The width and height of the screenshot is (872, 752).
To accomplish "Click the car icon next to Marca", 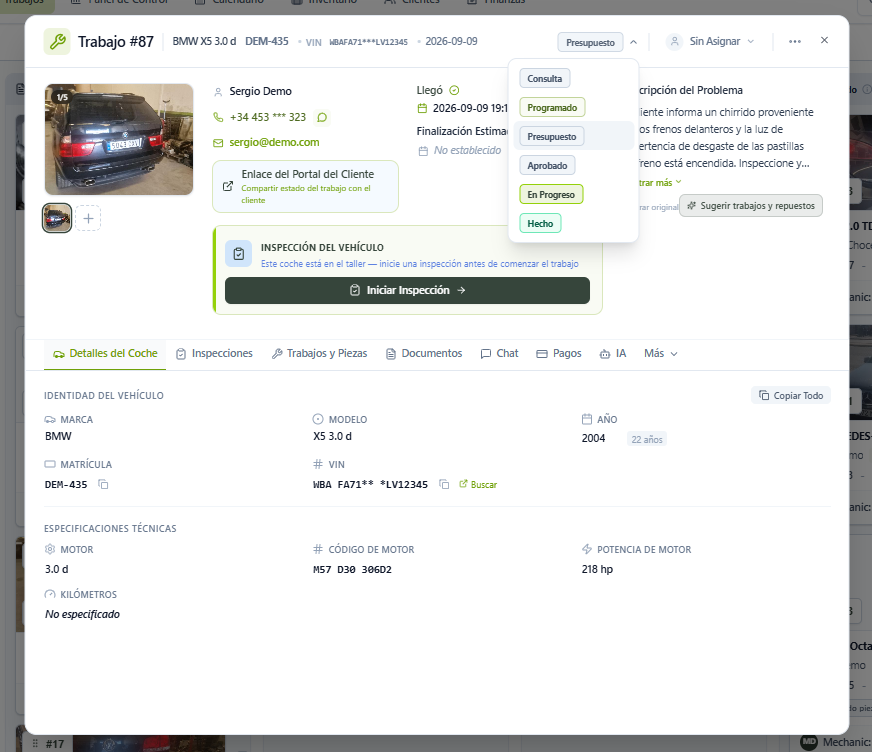I will click(50, 419).
